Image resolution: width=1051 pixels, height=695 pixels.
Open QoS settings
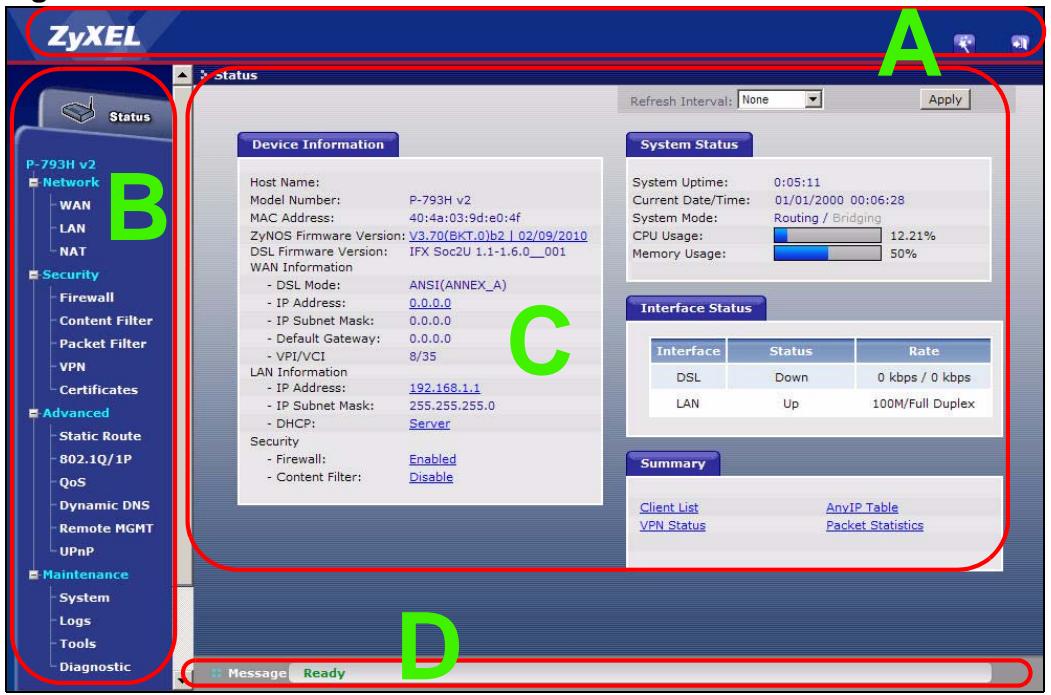point(72,483)
